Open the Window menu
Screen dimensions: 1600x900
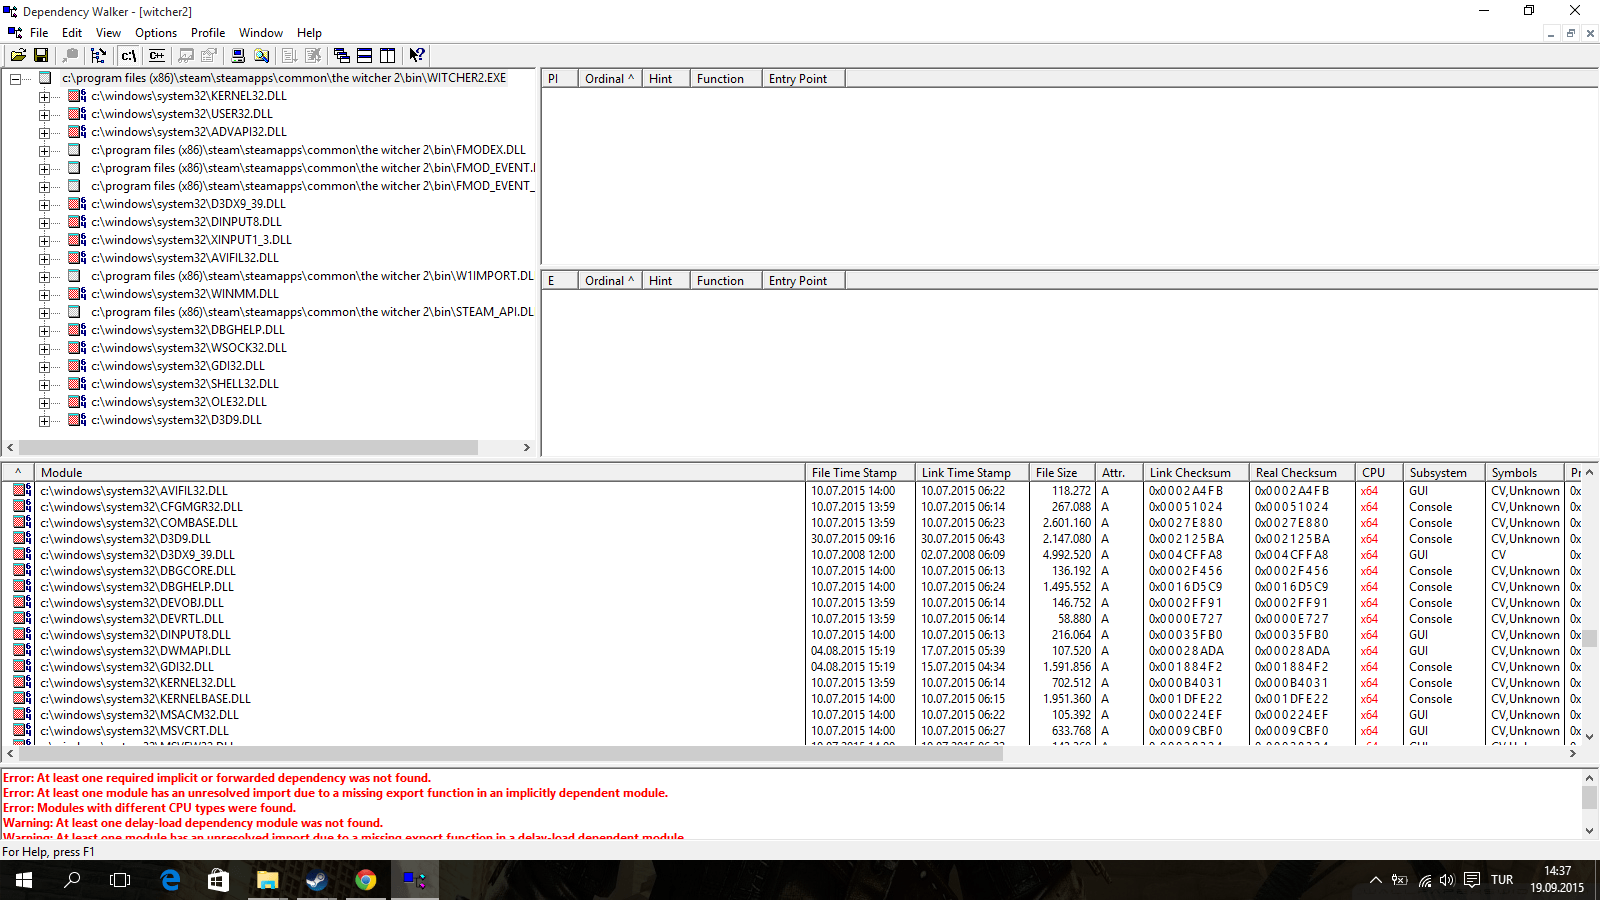click(x=261, y=33)
